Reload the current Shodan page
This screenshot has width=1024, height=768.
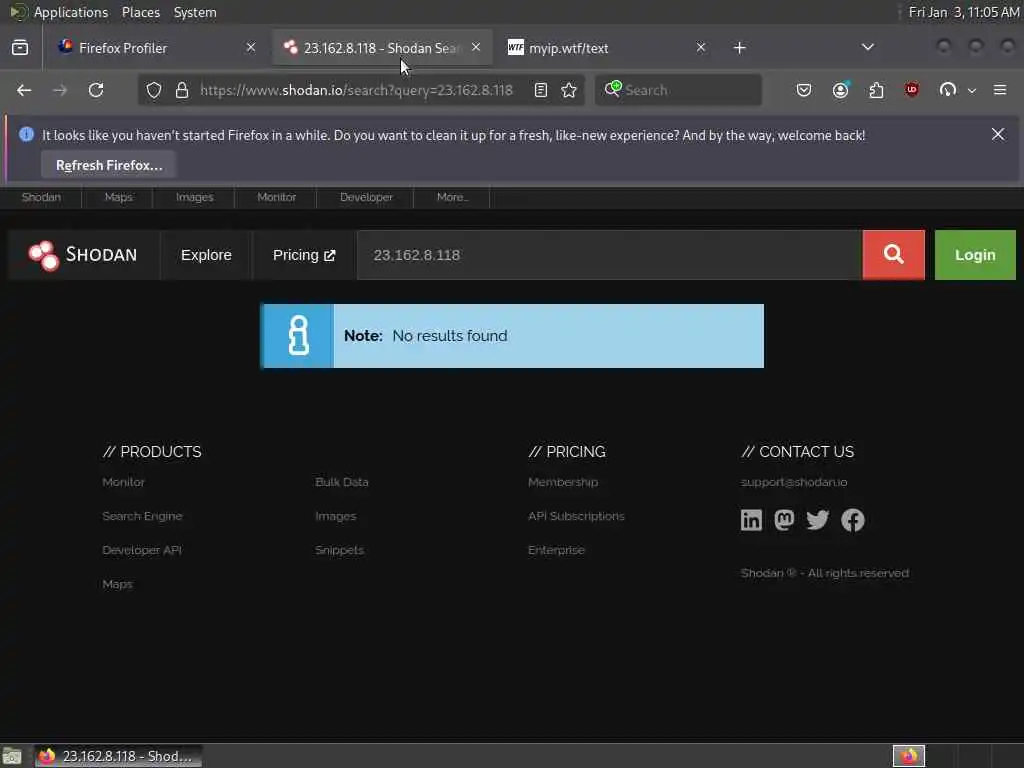[x=96, y=90]
